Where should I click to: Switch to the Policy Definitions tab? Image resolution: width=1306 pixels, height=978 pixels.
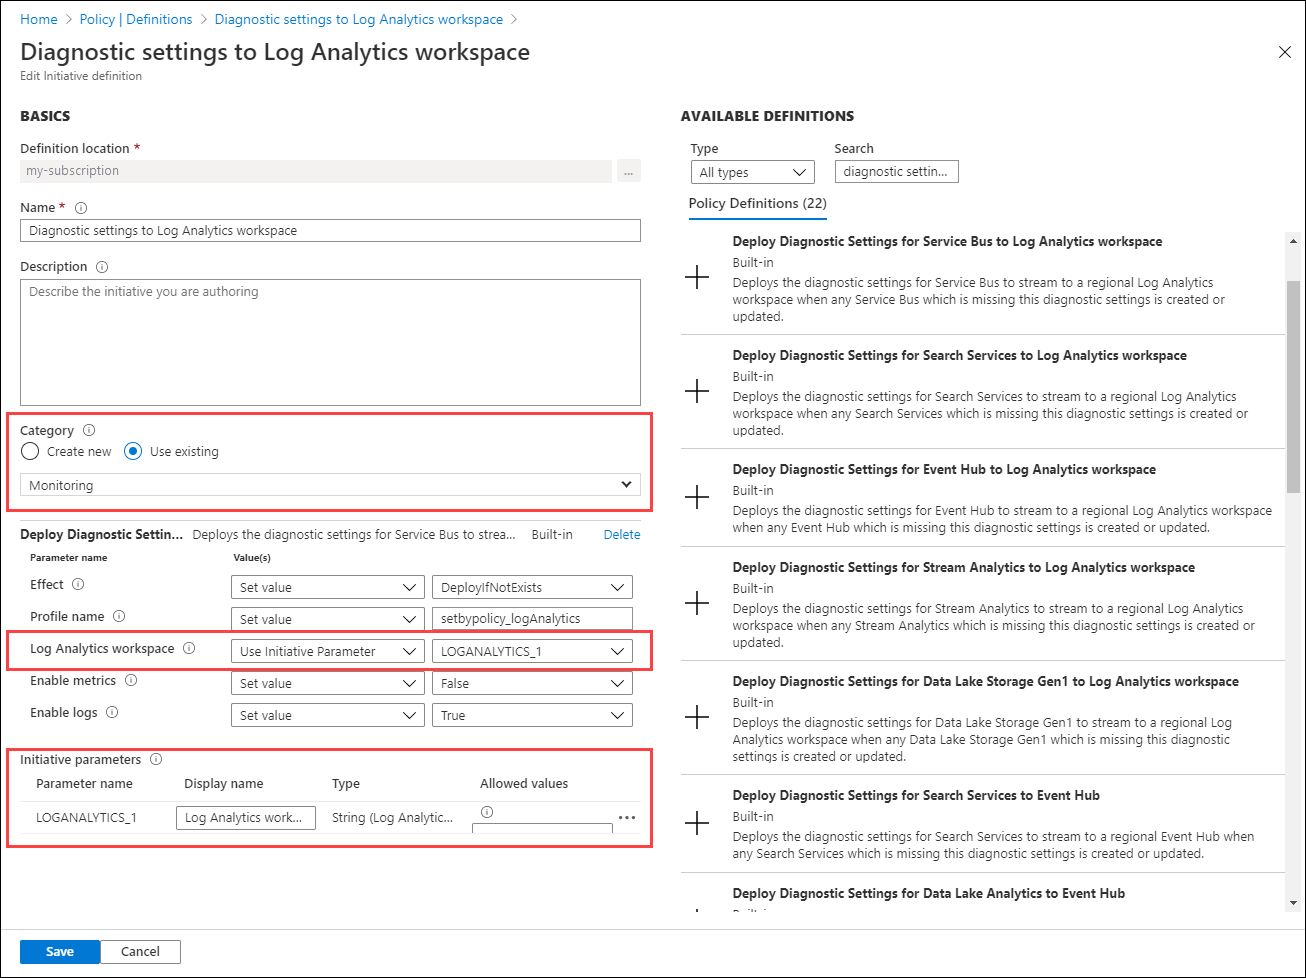click(x=757, y=204)
